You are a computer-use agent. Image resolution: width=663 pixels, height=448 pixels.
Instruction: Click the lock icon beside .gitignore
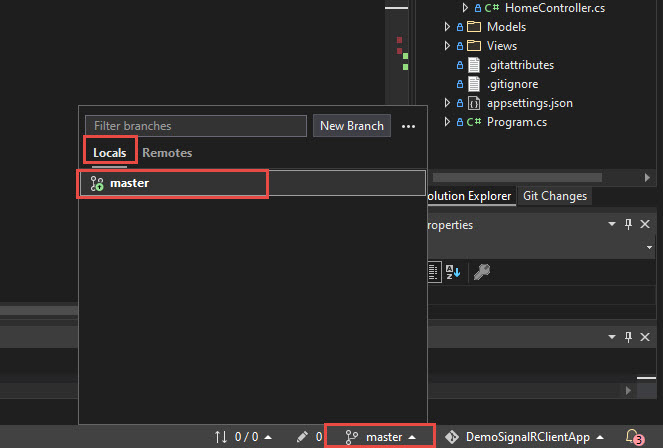pyautogui.click(x=460, y=85)
